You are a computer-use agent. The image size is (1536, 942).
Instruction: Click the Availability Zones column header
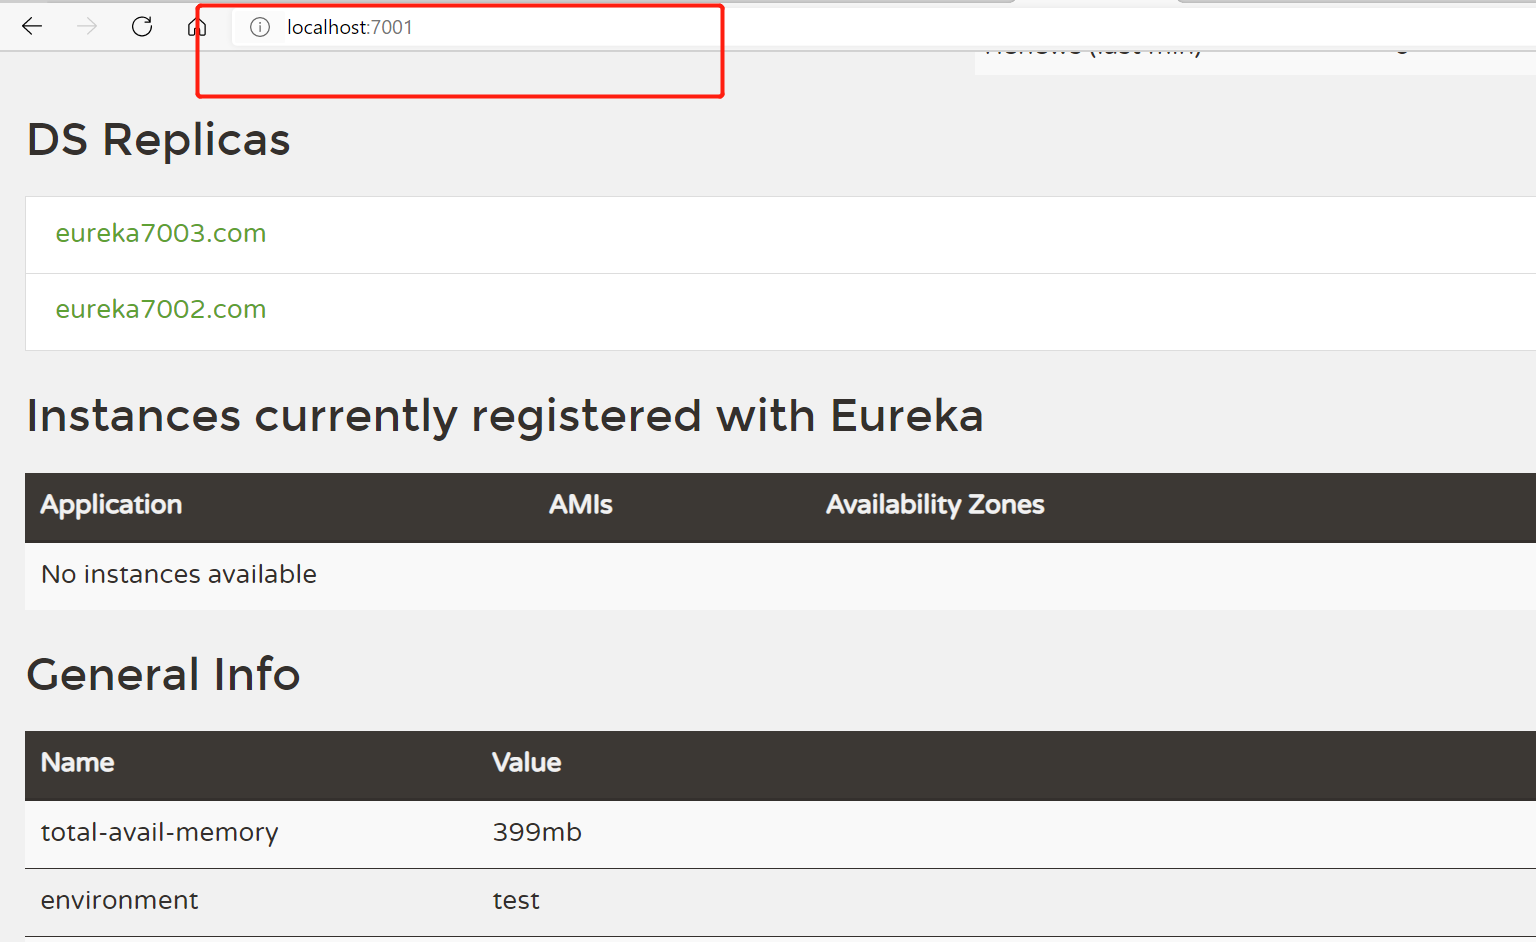[935, 505]
